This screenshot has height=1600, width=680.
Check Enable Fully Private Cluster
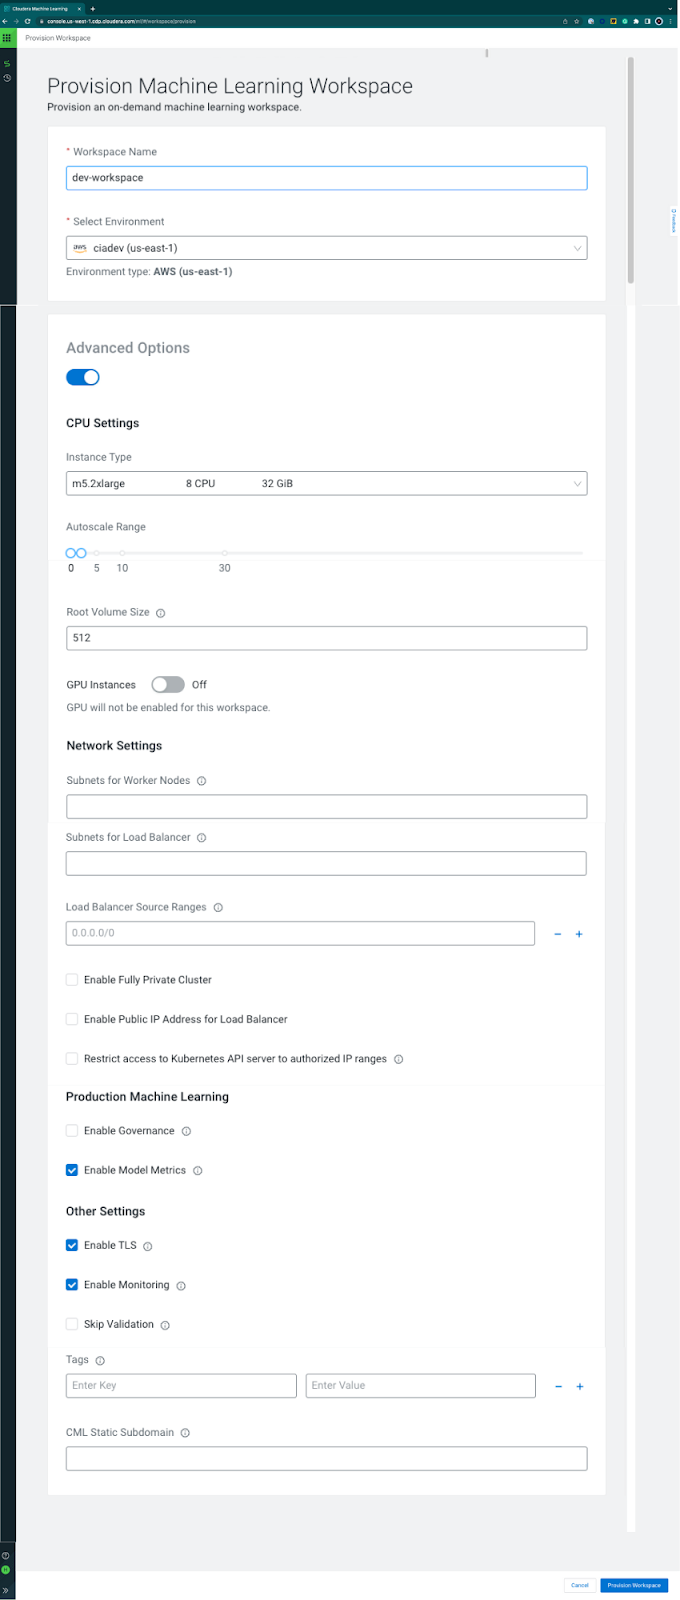click(71, 979)
